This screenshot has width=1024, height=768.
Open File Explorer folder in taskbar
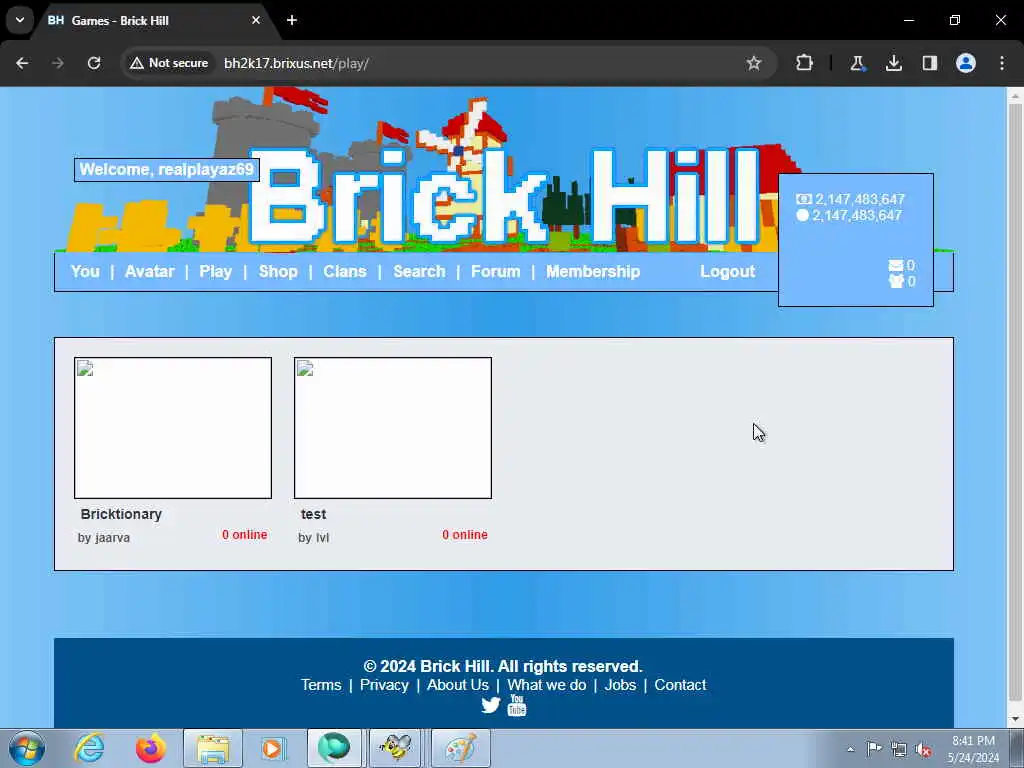212,748
